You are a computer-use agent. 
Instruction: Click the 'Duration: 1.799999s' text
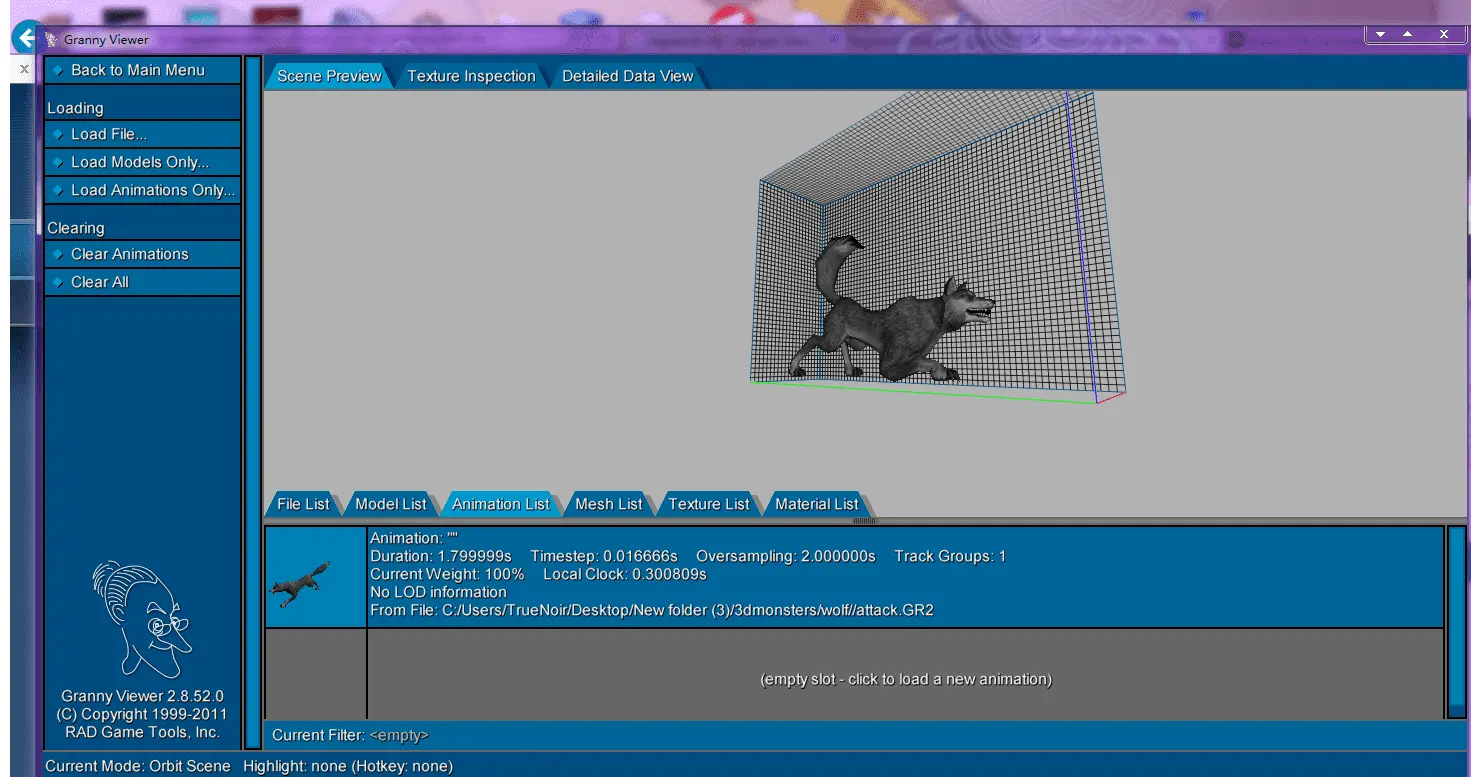pyautogui.click(x=441, y=556)
